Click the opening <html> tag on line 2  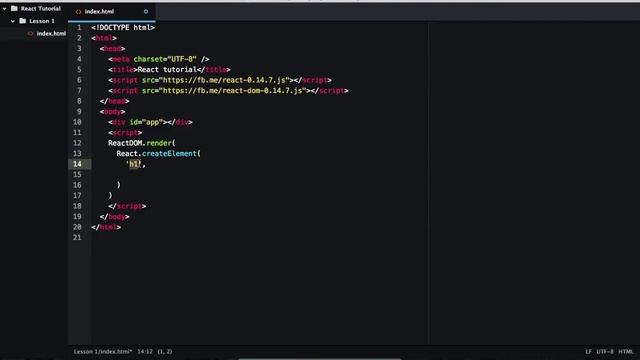click(104, 38)
